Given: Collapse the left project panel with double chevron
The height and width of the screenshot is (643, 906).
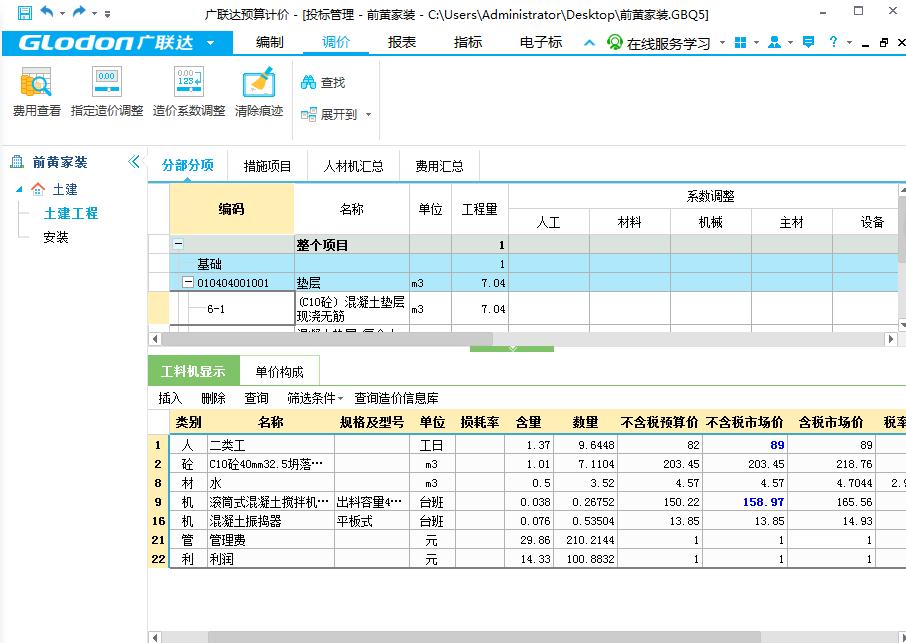Looking at the screenshot, I should (x=133, y=161).
